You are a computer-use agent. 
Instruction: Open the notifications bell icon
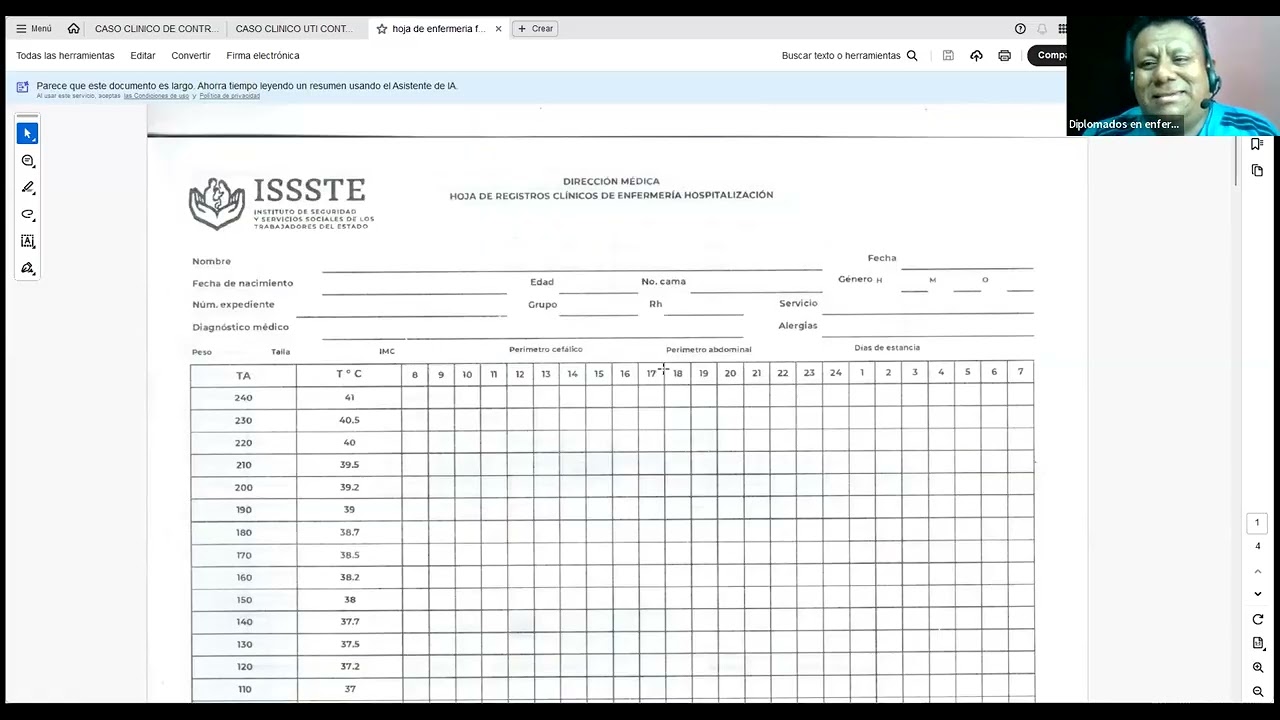point(1042,29)
